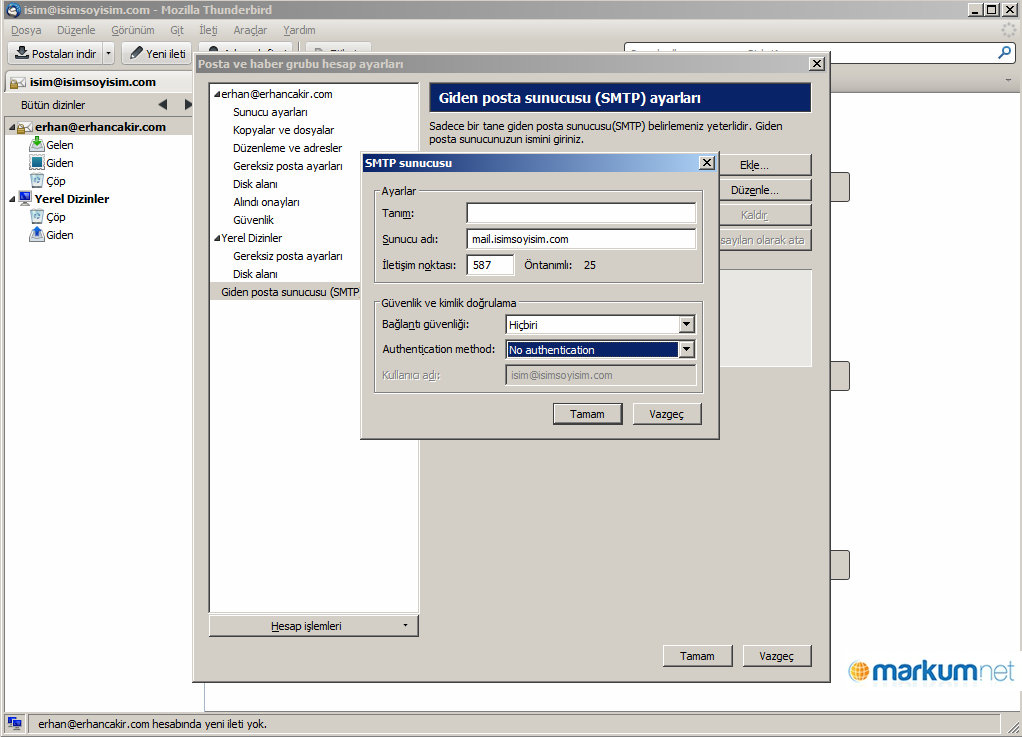Select Sunucu ayarları in settings tree

270,112
